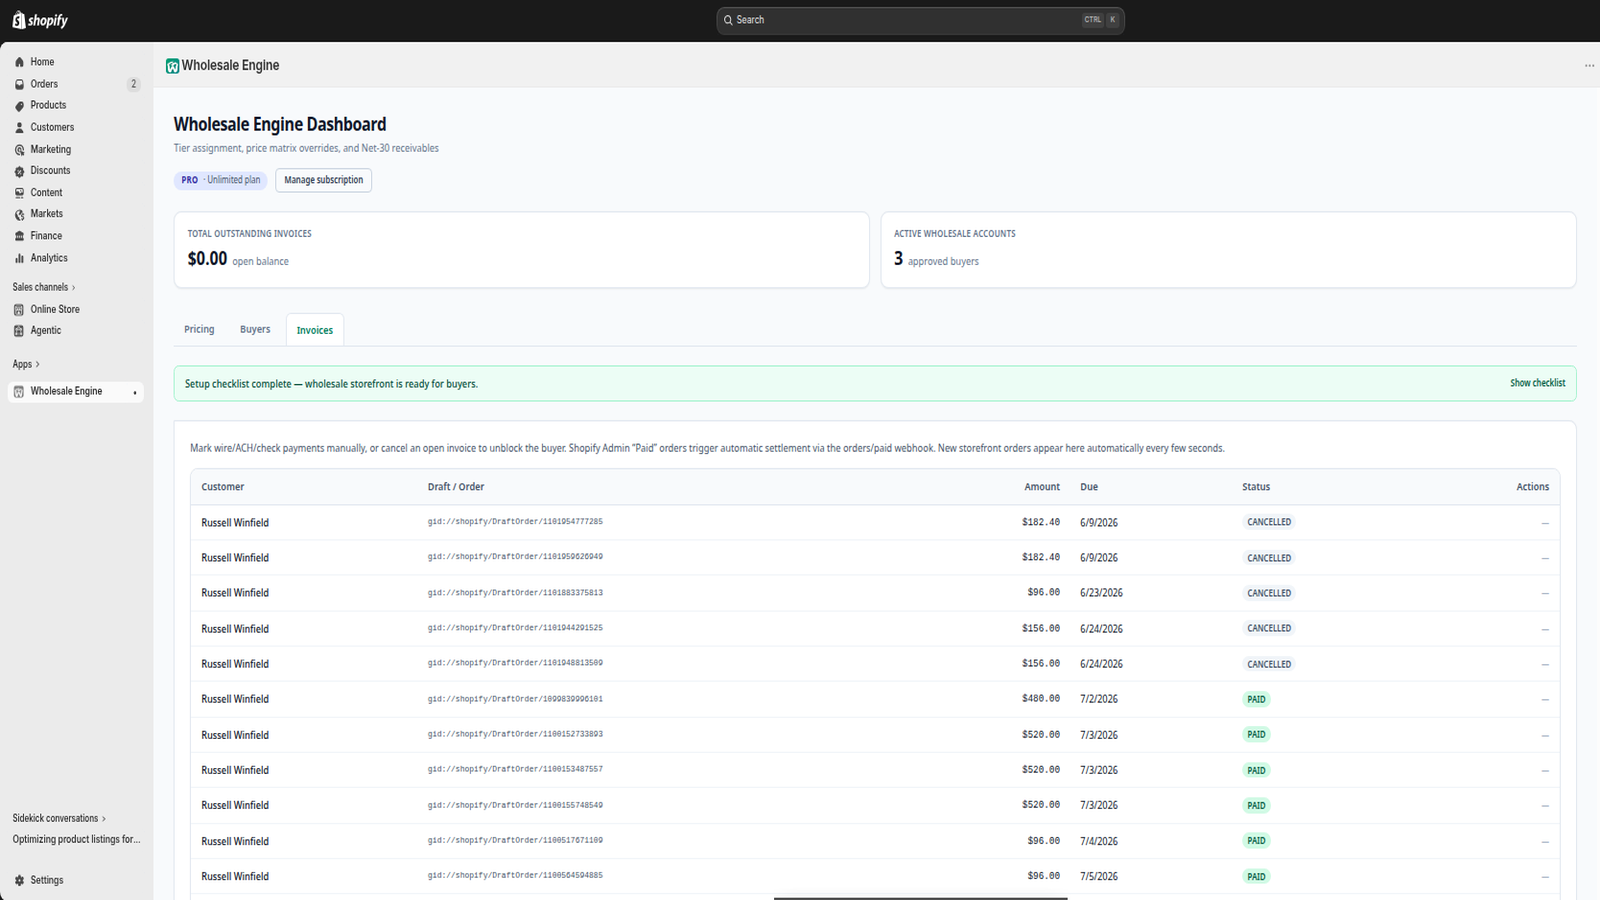Select the draft order ID ending in 7557
The image size is (1600, 900).
[515, 769]
